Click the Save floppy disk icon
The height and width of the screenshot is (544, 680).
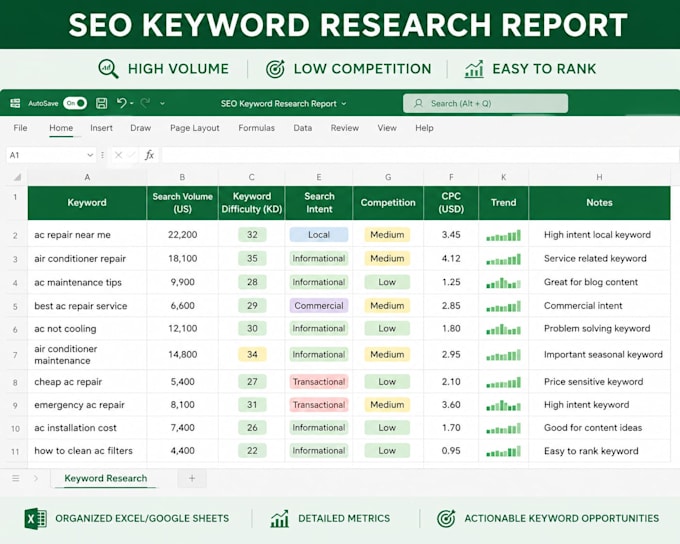coord(101,103)
